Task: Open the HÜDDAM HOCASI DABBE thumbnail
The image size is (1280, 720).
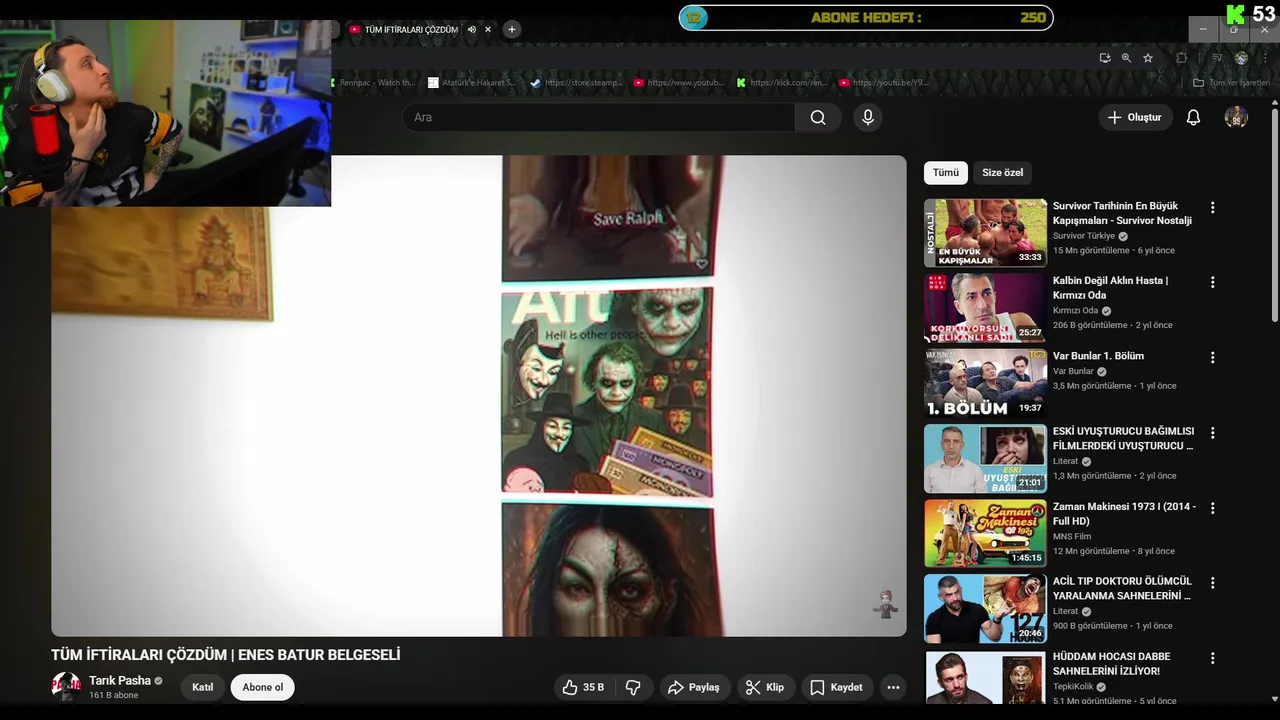Action: 985,676
